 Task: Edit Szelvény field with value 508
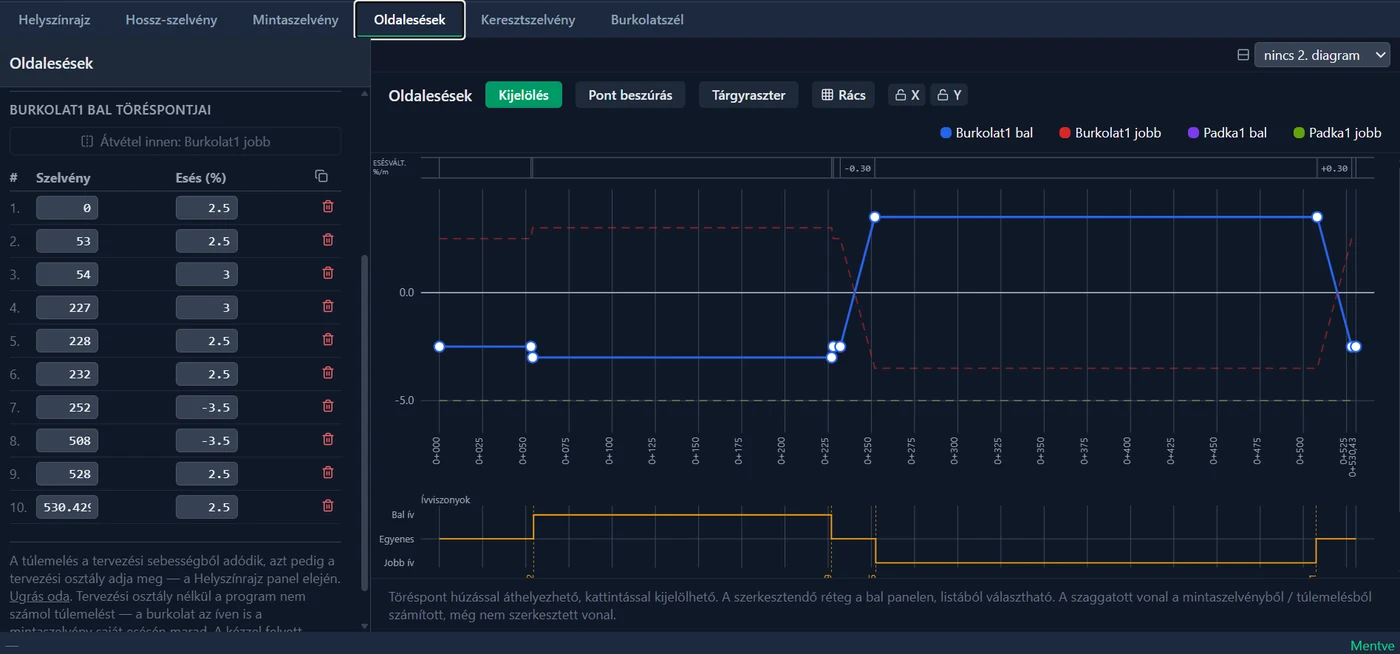click(67, 440)
